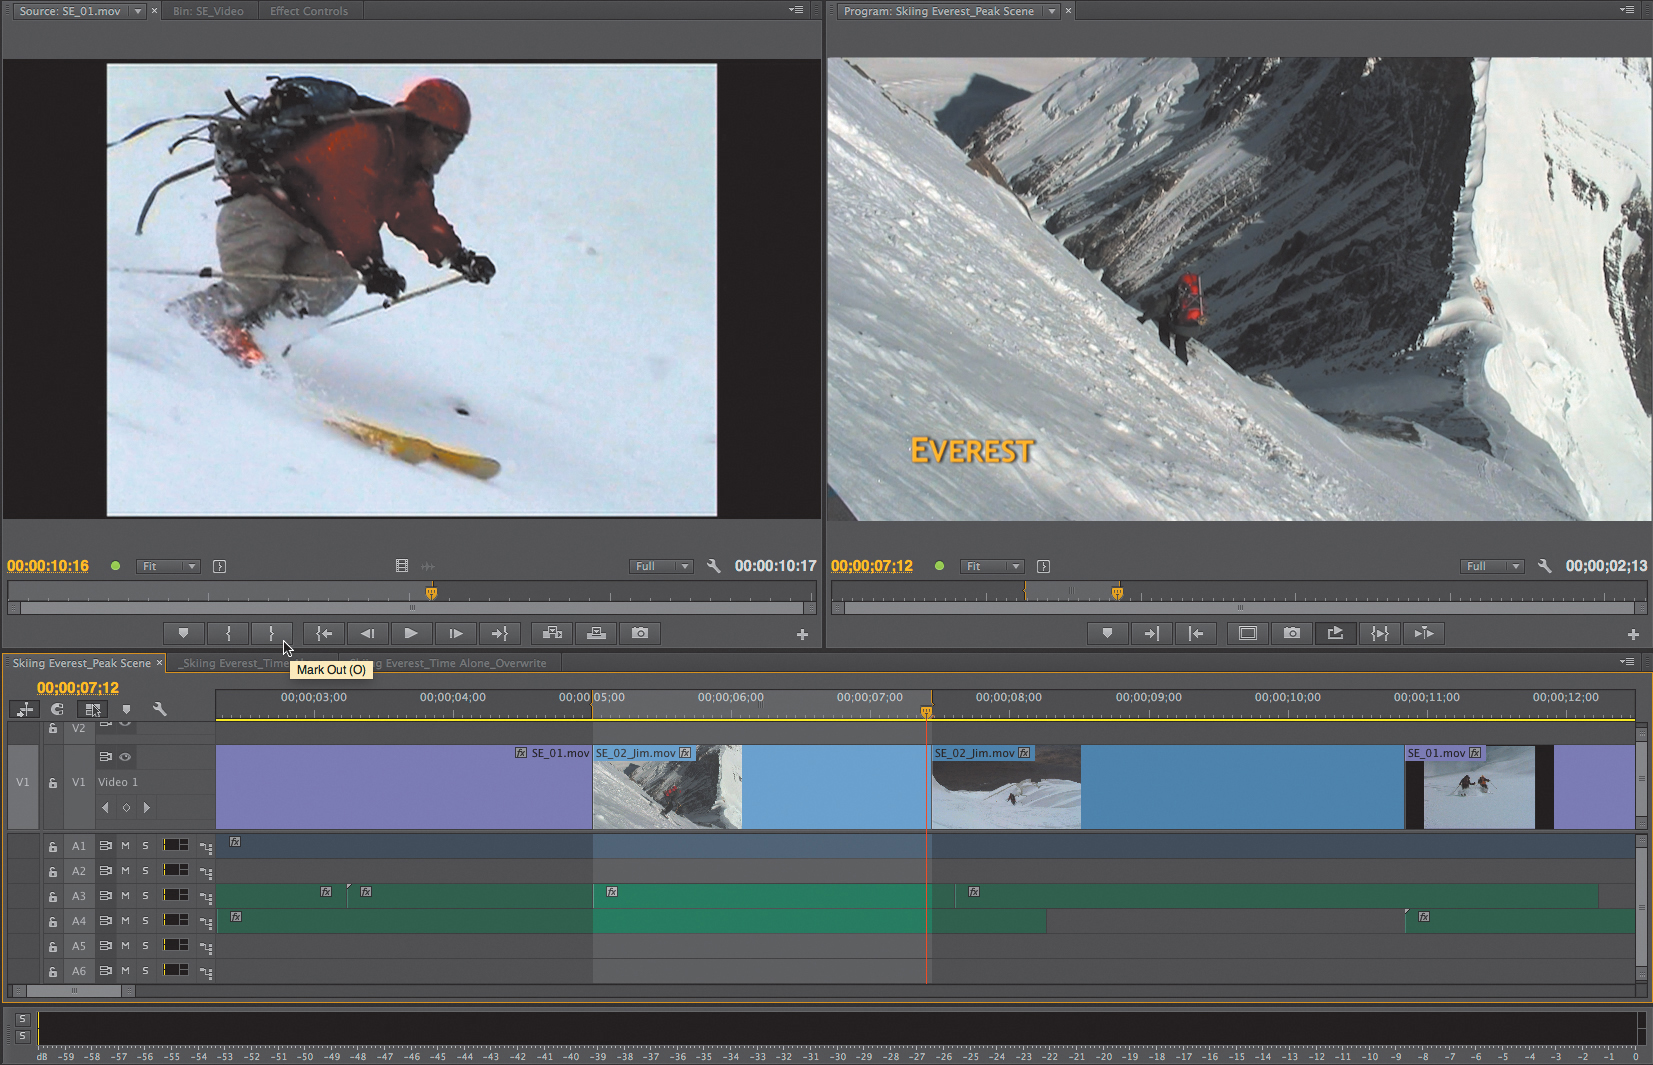Mute audio track A1
Screen dimensions: 1653x1065
tap(125, 846)
